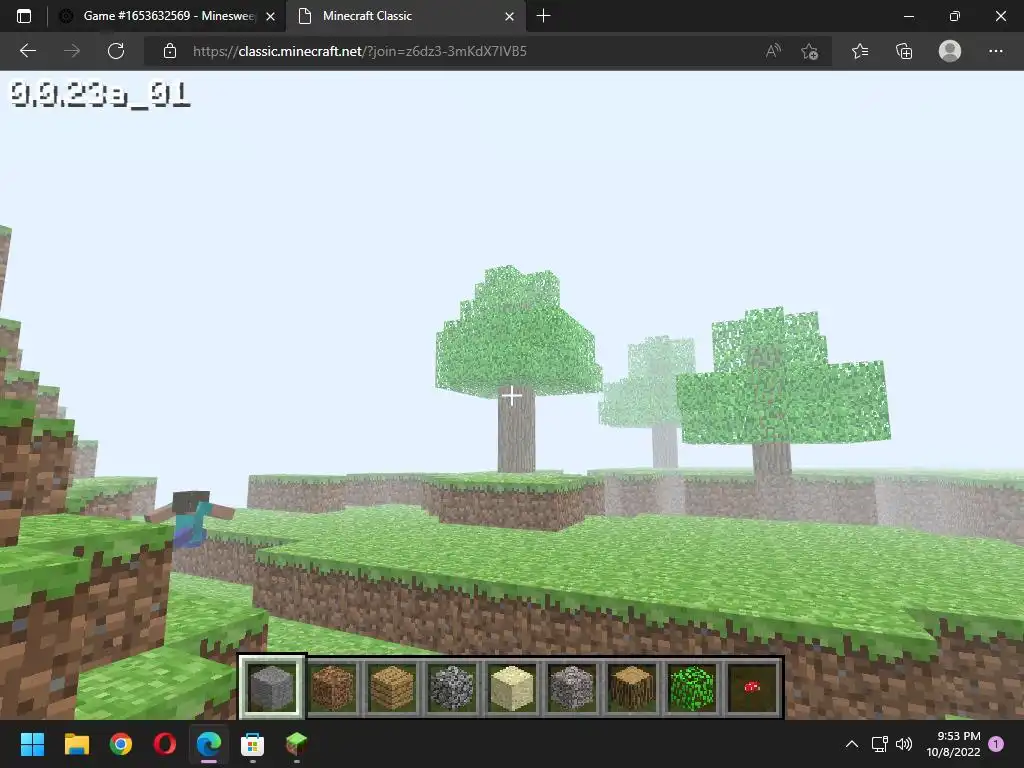Launch Google Chrome from taskbar
The height and width of the screenshot is (768, 1024).
pyautogui.click(x=121, y=744)
